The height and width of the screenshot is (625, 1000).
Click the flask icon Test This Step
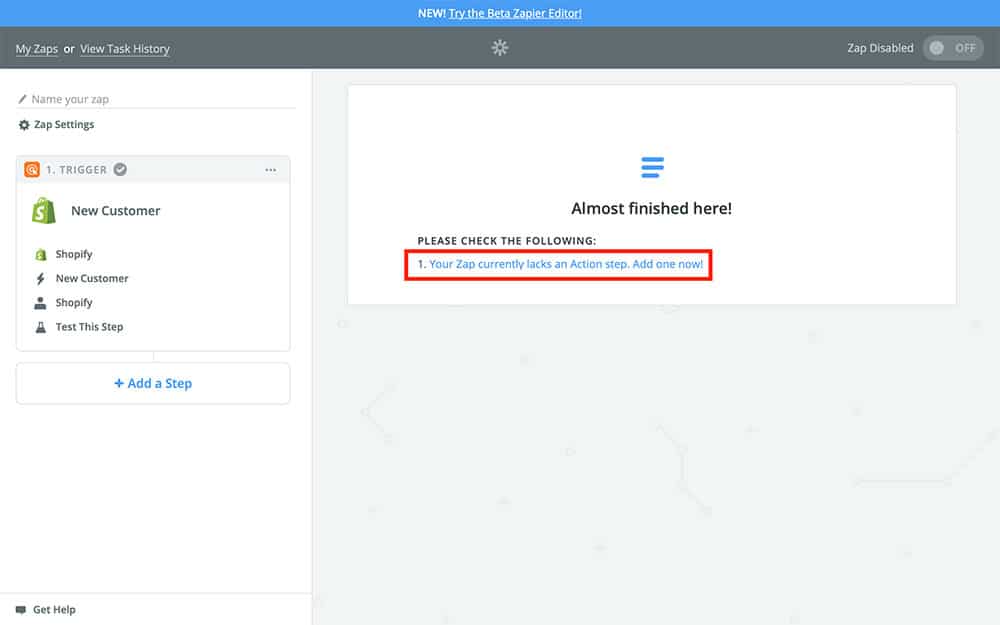click(88, 327)
